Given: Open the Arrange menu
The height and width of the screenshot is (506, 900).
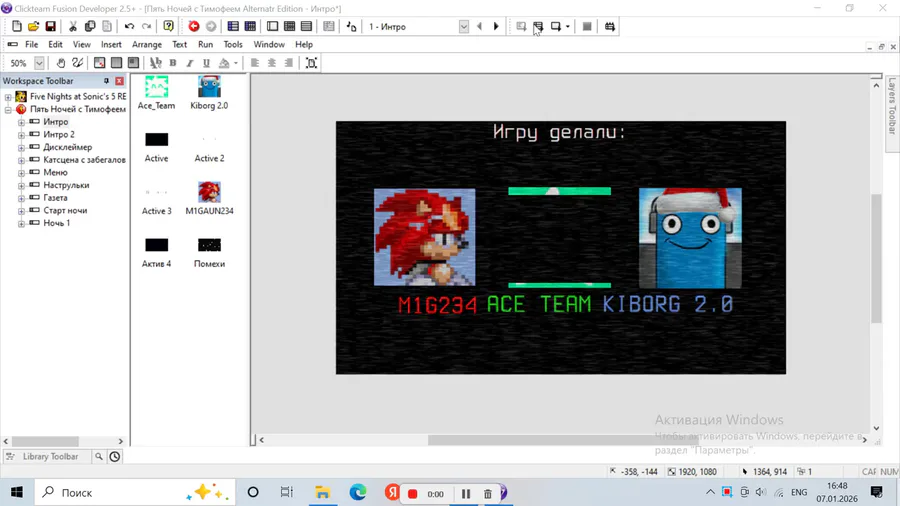Looking at the screenshot, I should pos(146,44).
